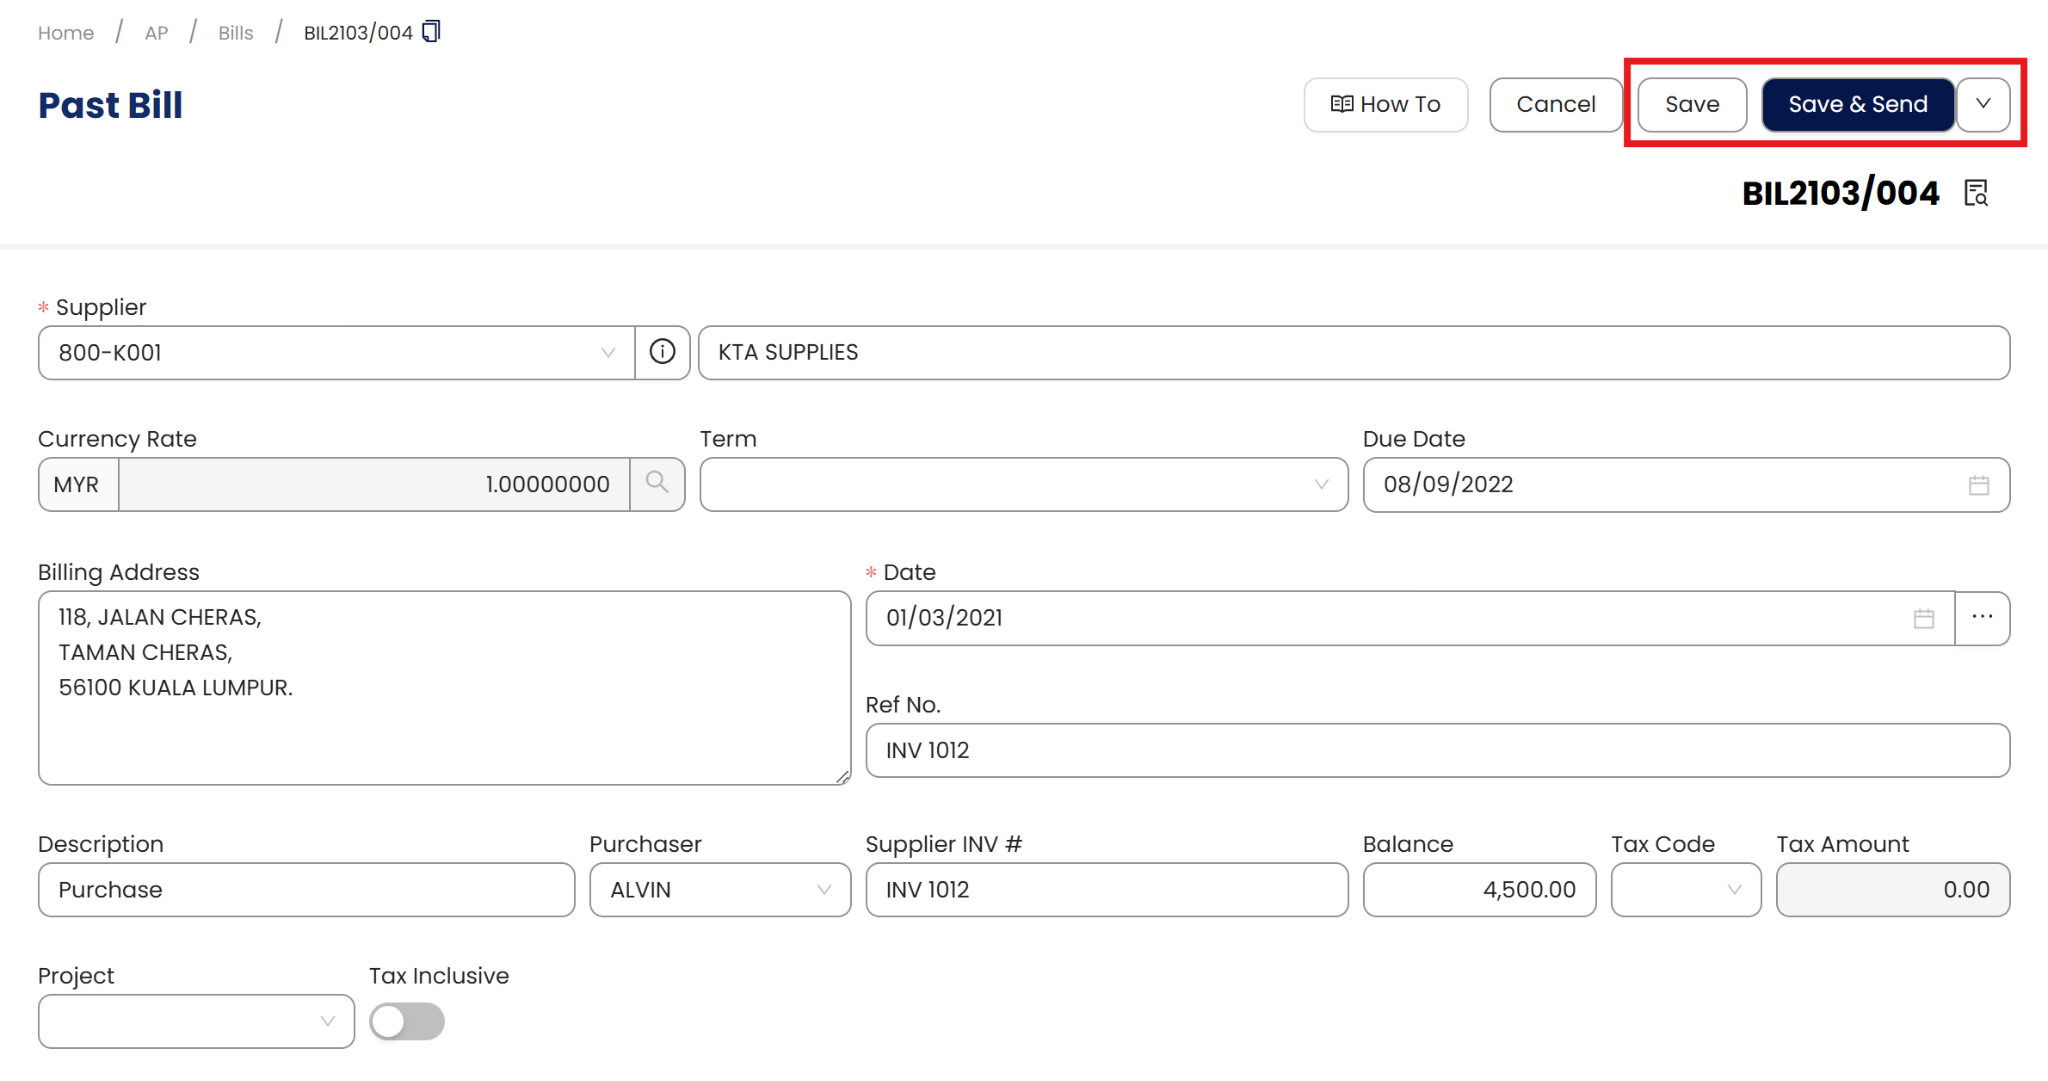
Task: Copy the bill number from the breadcrumb icon
Action: (431, 32)
